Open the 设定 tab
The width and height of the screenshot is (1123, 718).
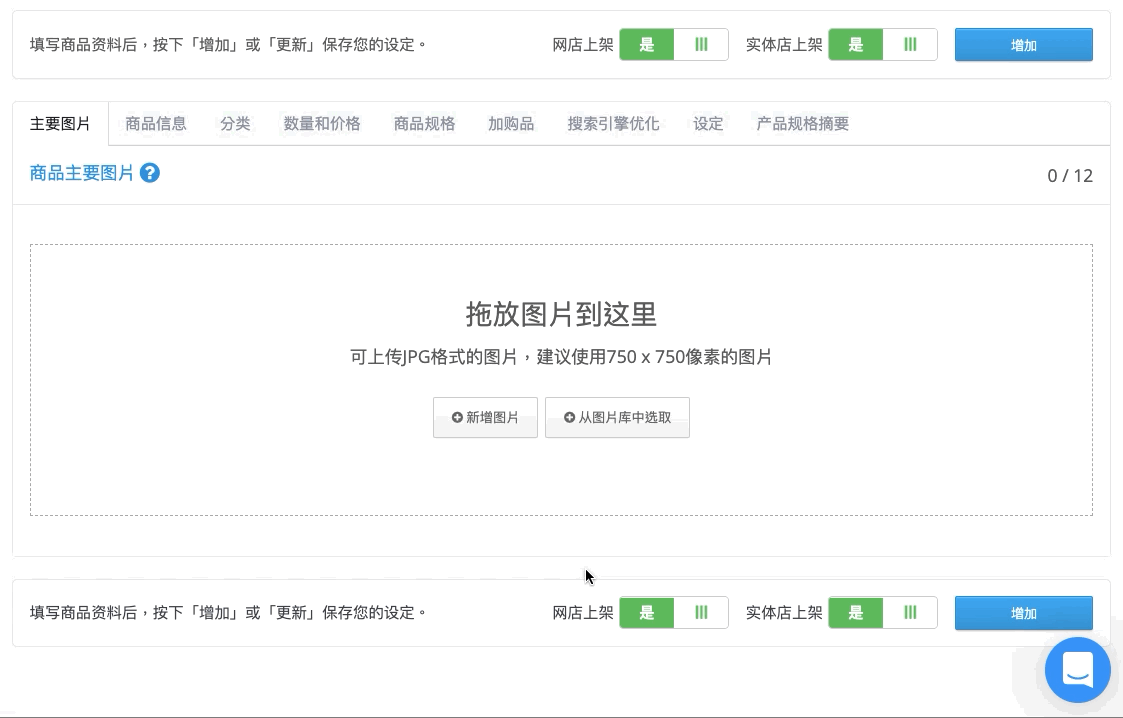point(708,124)
